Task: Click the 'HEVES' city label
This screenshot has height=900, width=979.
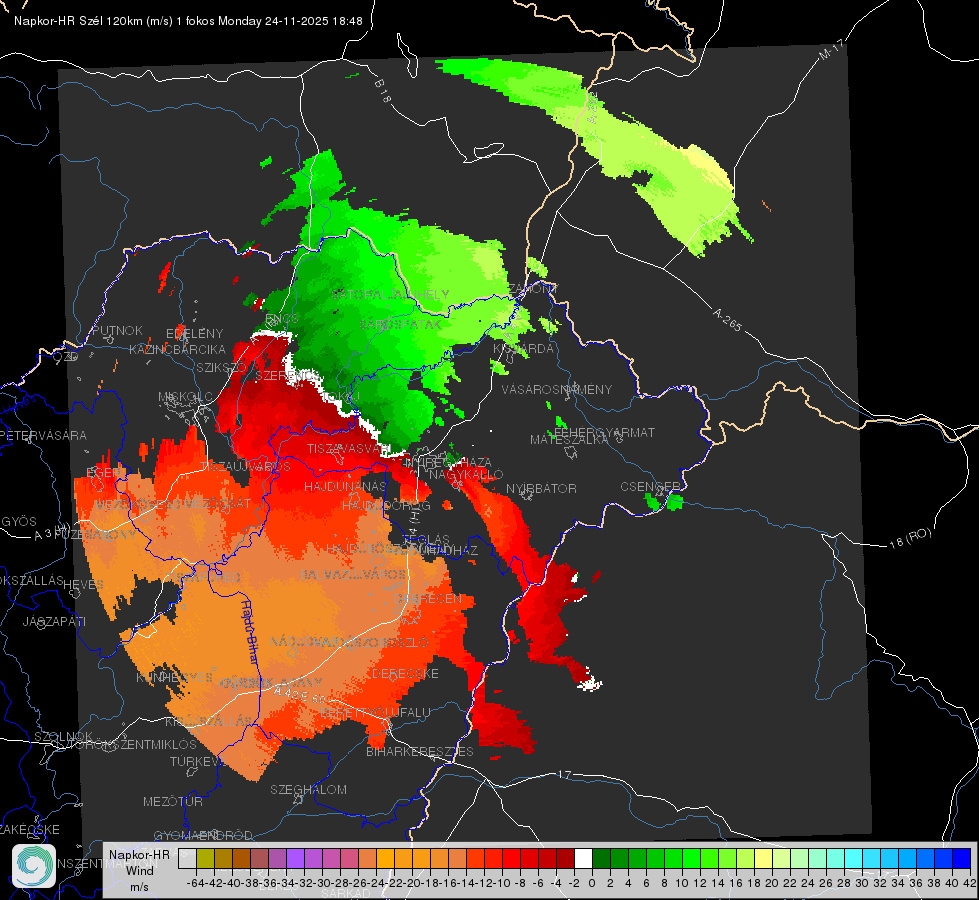Action: point(83,584)
